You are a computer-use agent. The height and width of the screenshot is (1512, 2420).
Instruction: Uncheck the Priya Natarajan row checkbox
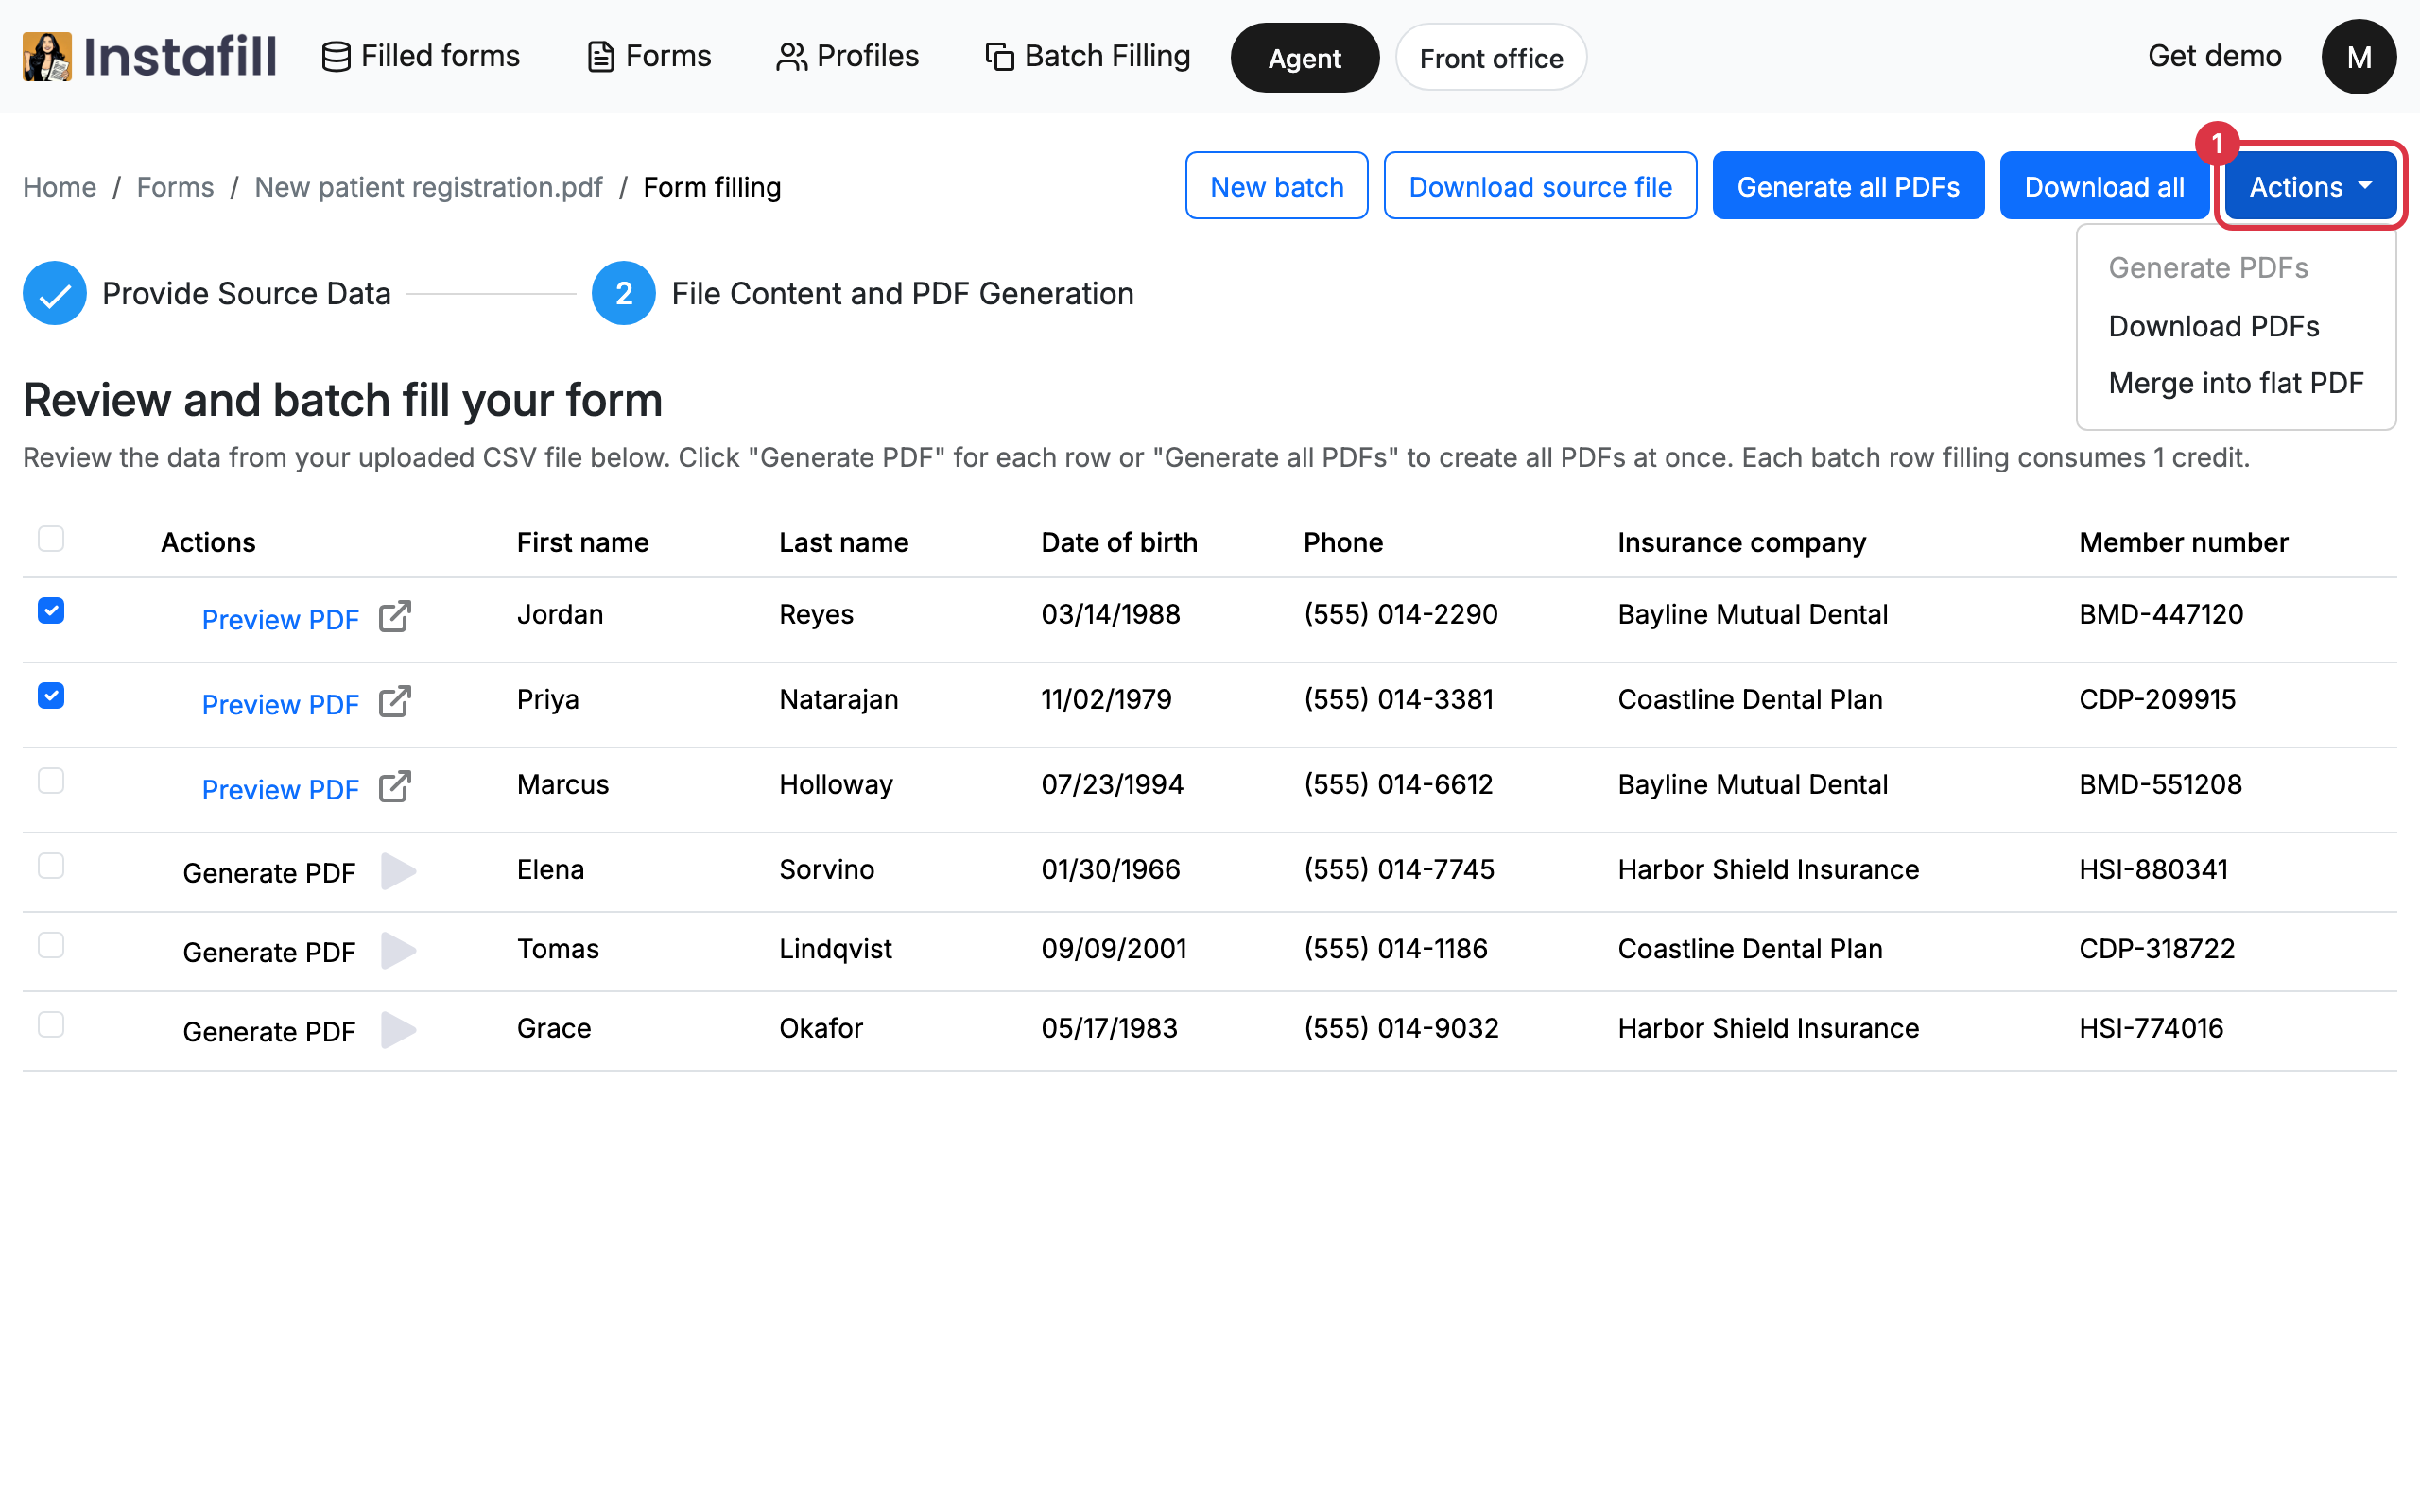[x=51, y=695]
